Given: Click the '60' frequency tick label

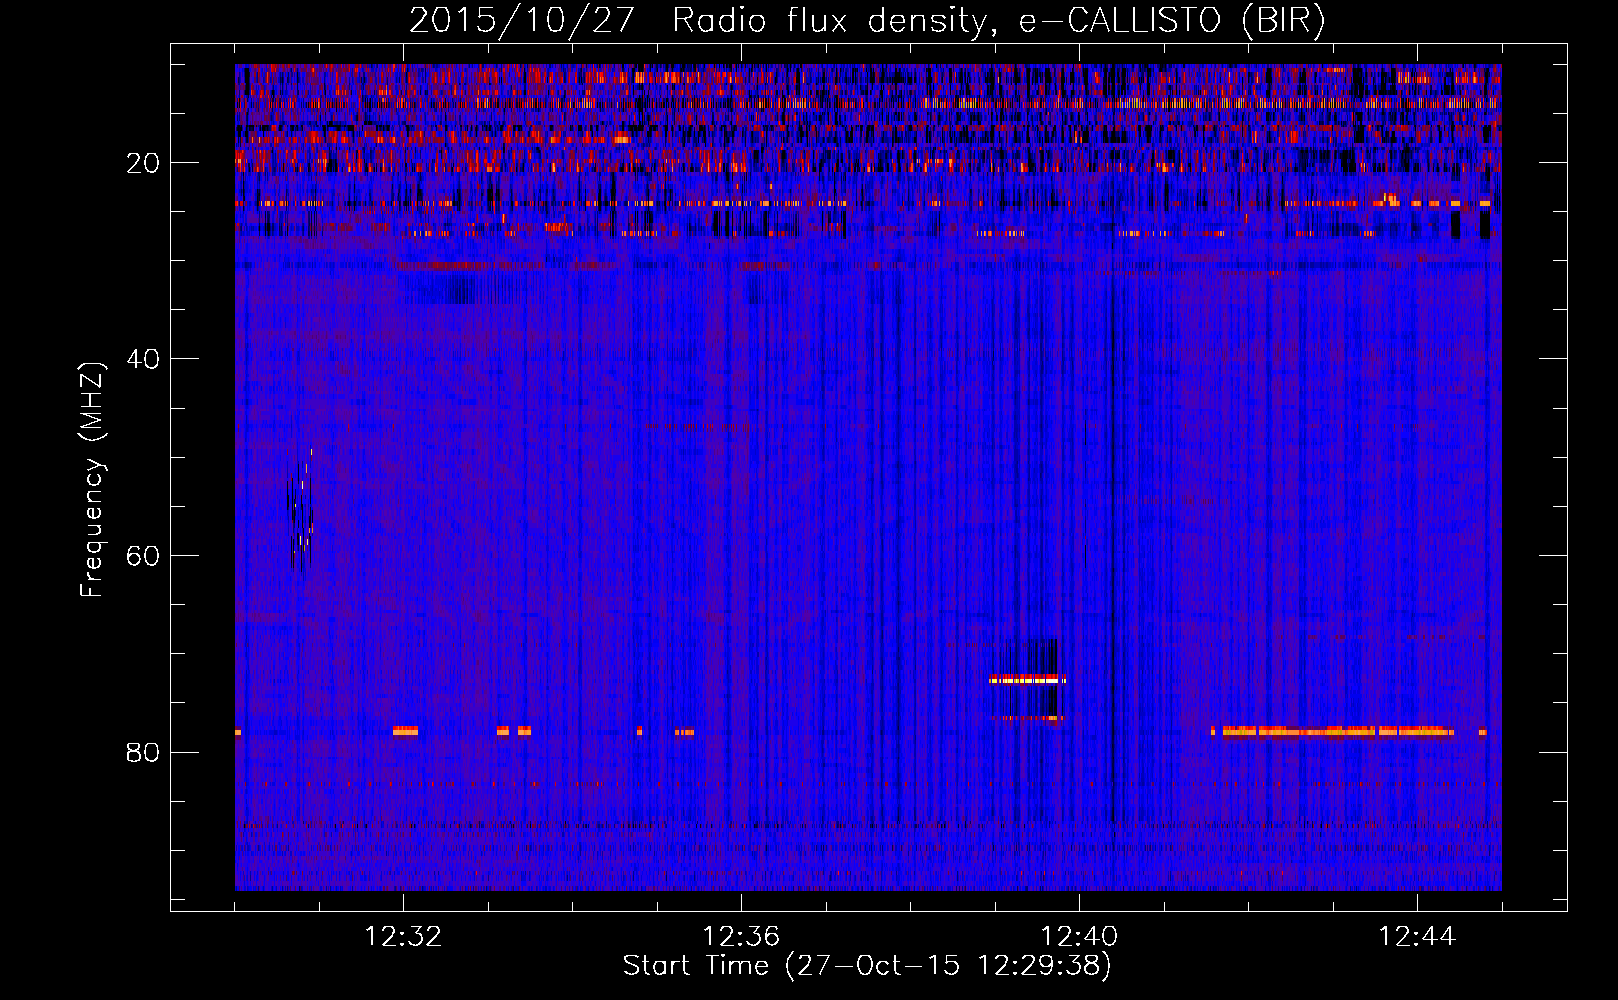Looking at the screenshot, I should (x=144, y=556).
